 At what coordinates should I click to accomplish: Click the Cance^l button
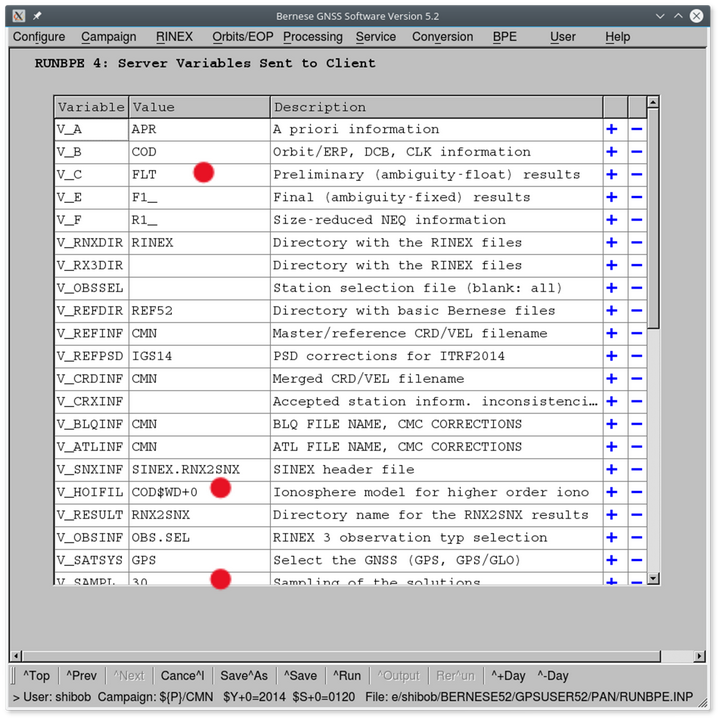pyautogui.click(x=182, y=676)
